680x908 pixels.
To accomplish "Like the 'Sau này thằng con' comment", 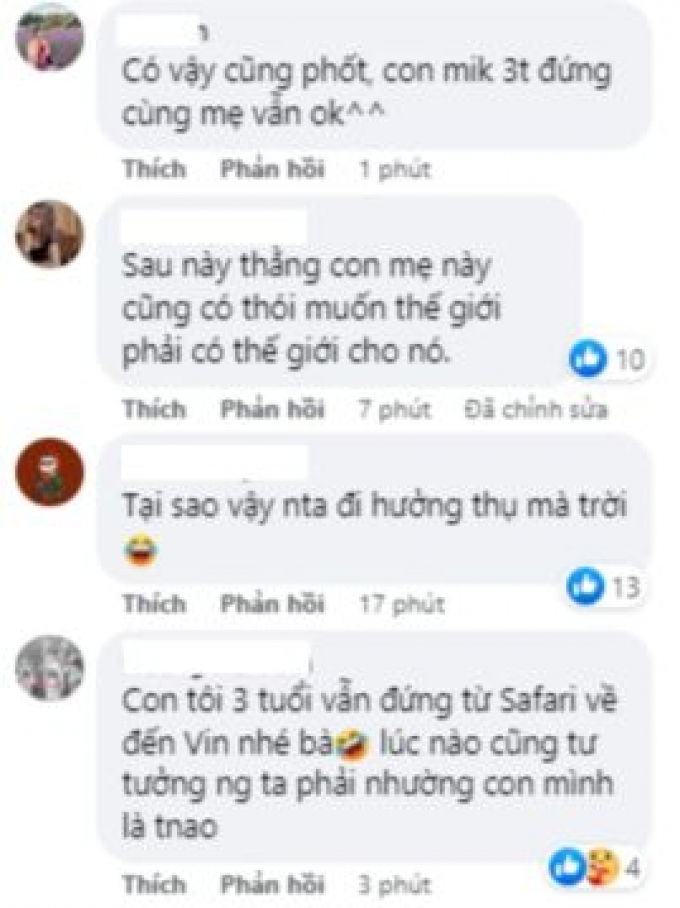I will point(155,409).
